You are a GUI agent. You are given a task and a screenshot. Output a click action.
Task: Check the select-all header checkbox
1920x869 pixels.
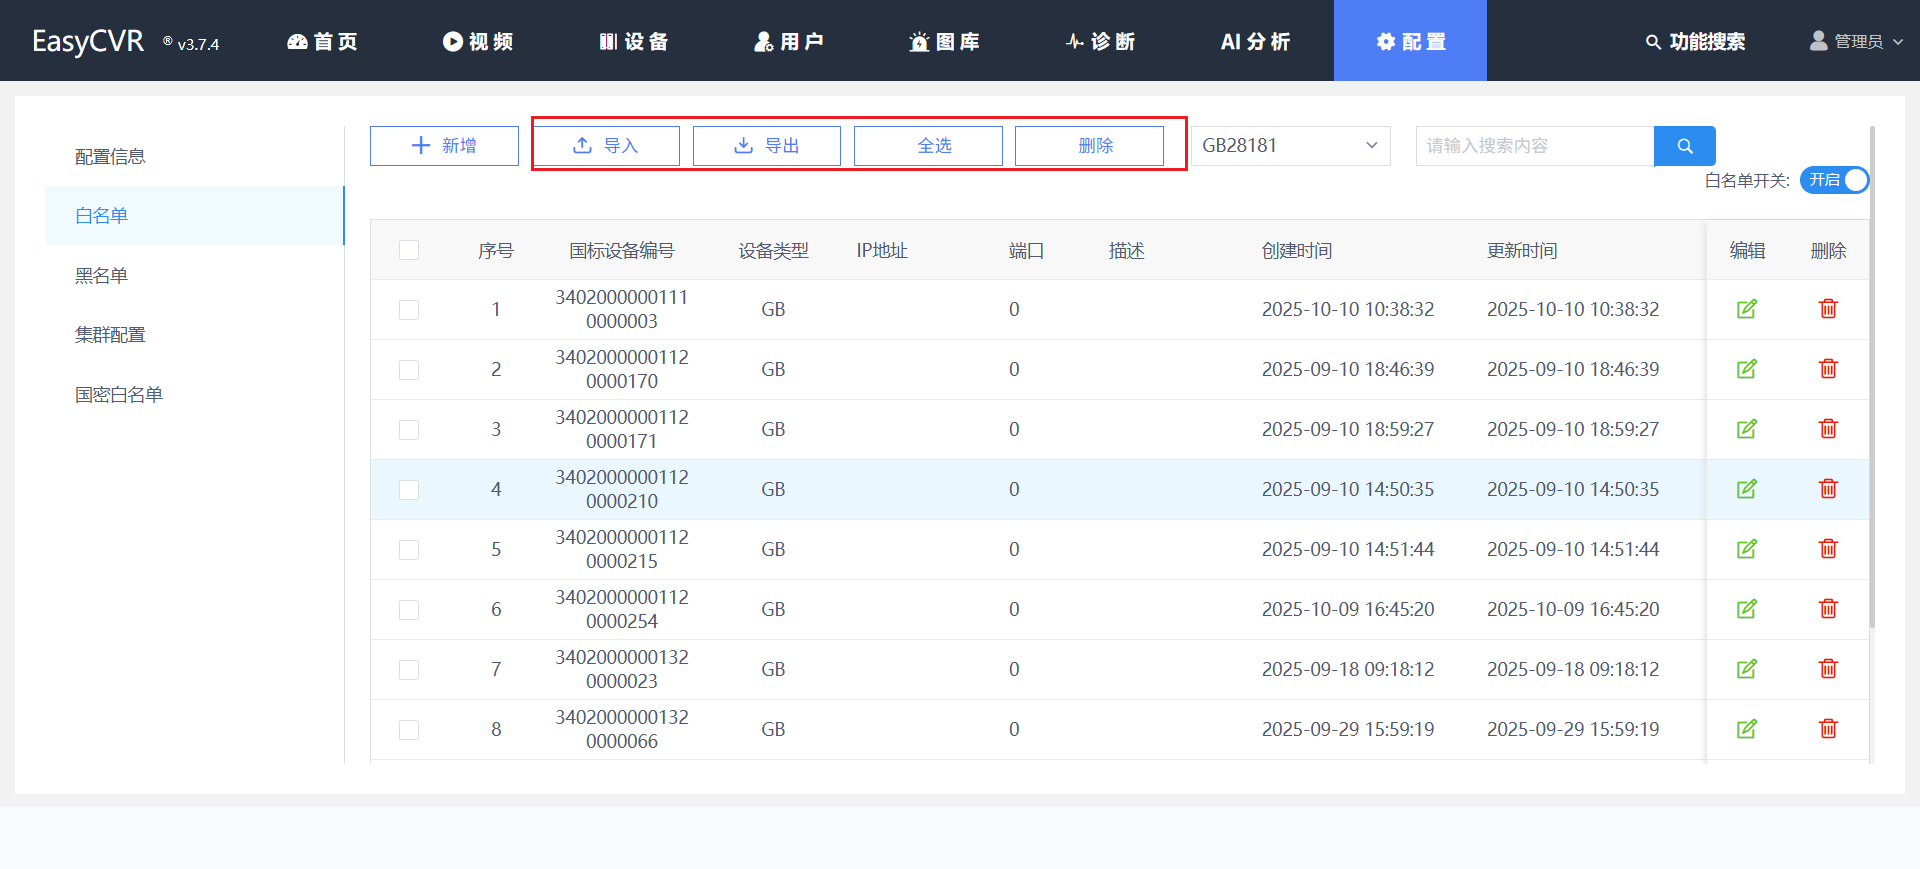coord(409,250)
